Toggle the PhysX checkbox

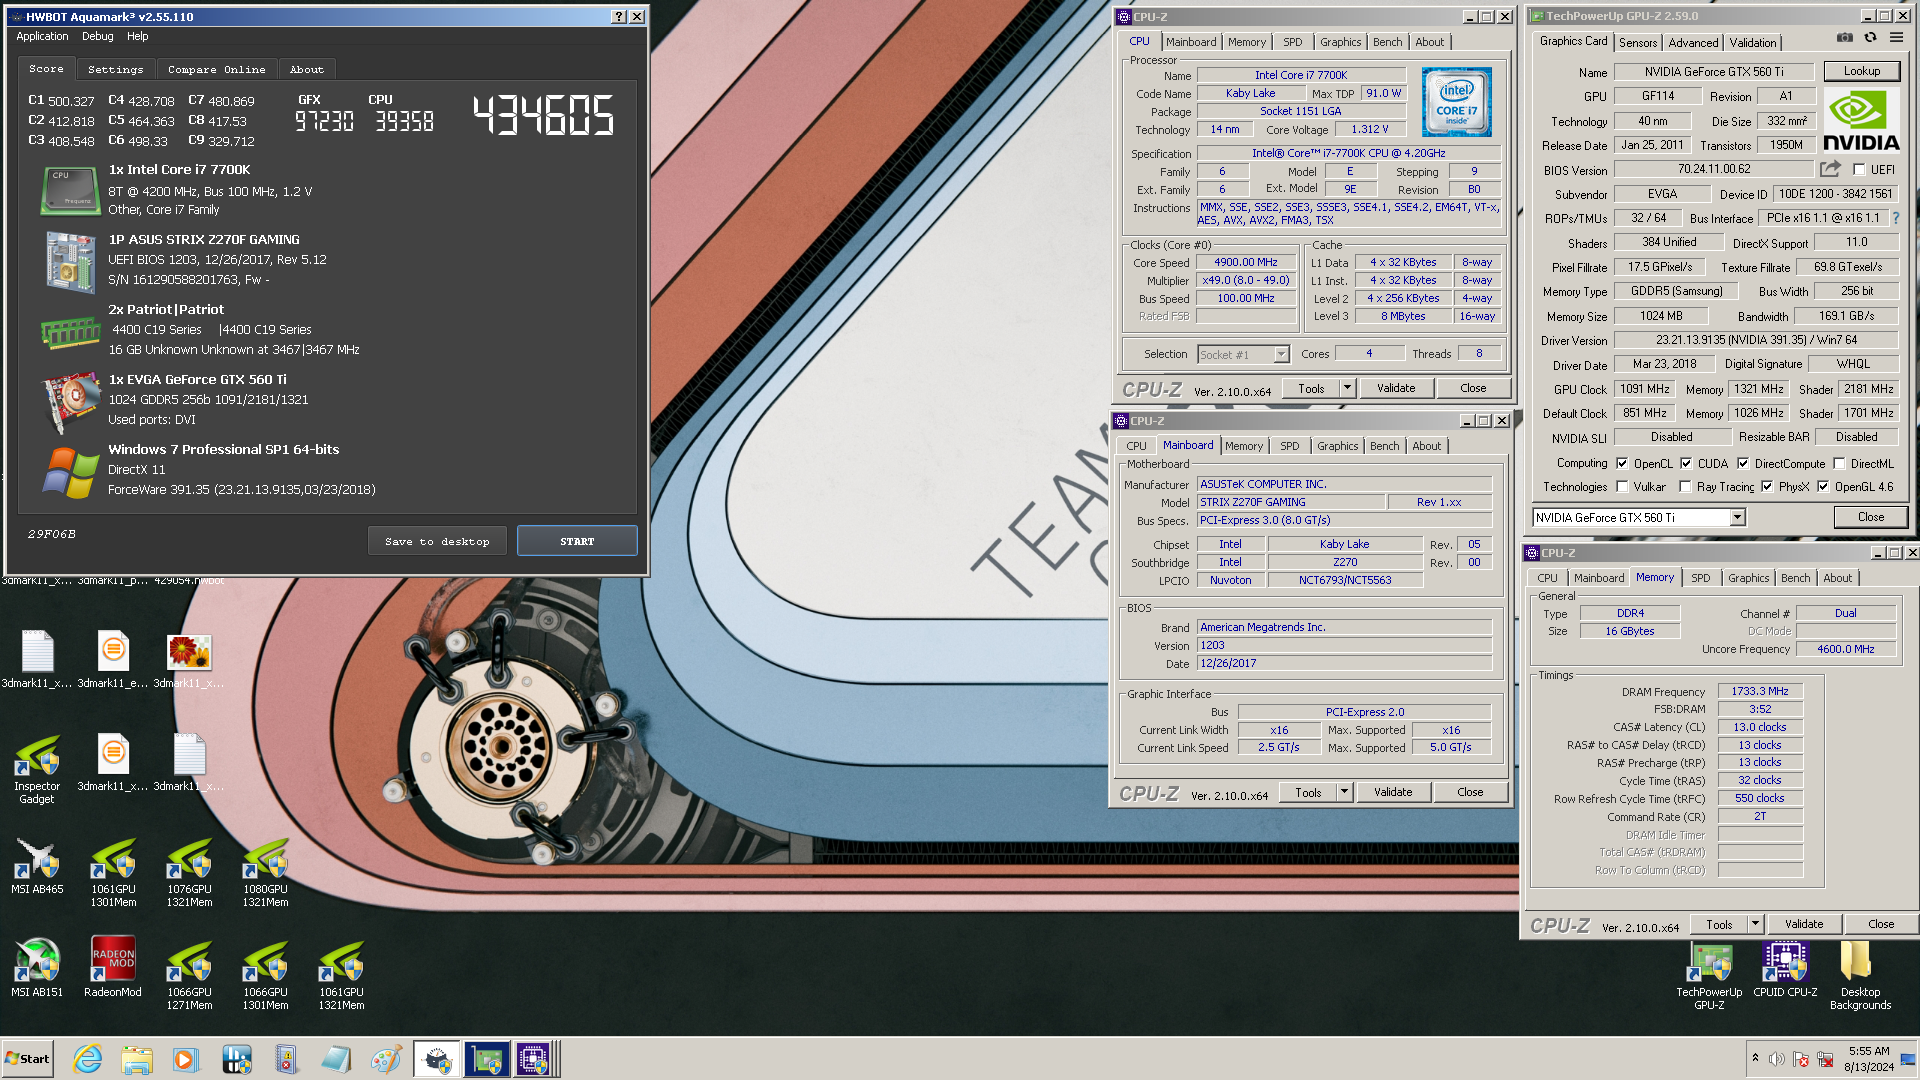1767,487
